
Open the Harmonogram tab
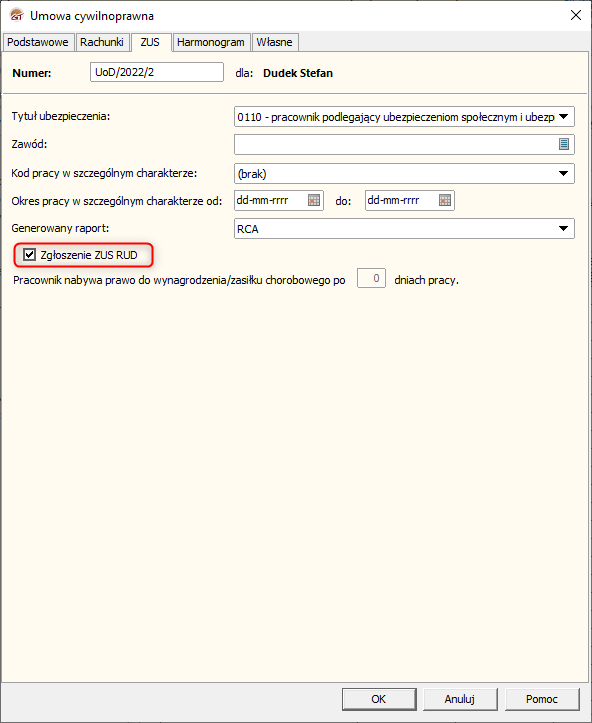211,42
